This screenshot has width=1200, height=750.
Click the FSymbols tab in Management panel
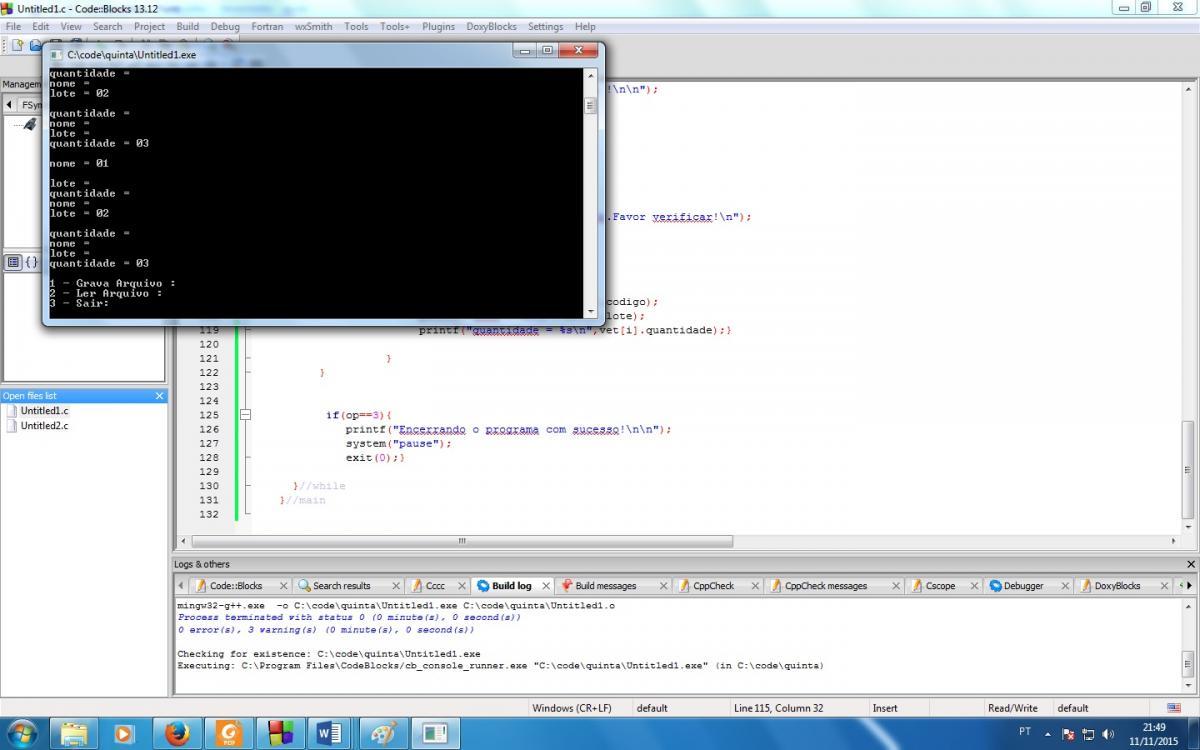(x=30, y=105)
